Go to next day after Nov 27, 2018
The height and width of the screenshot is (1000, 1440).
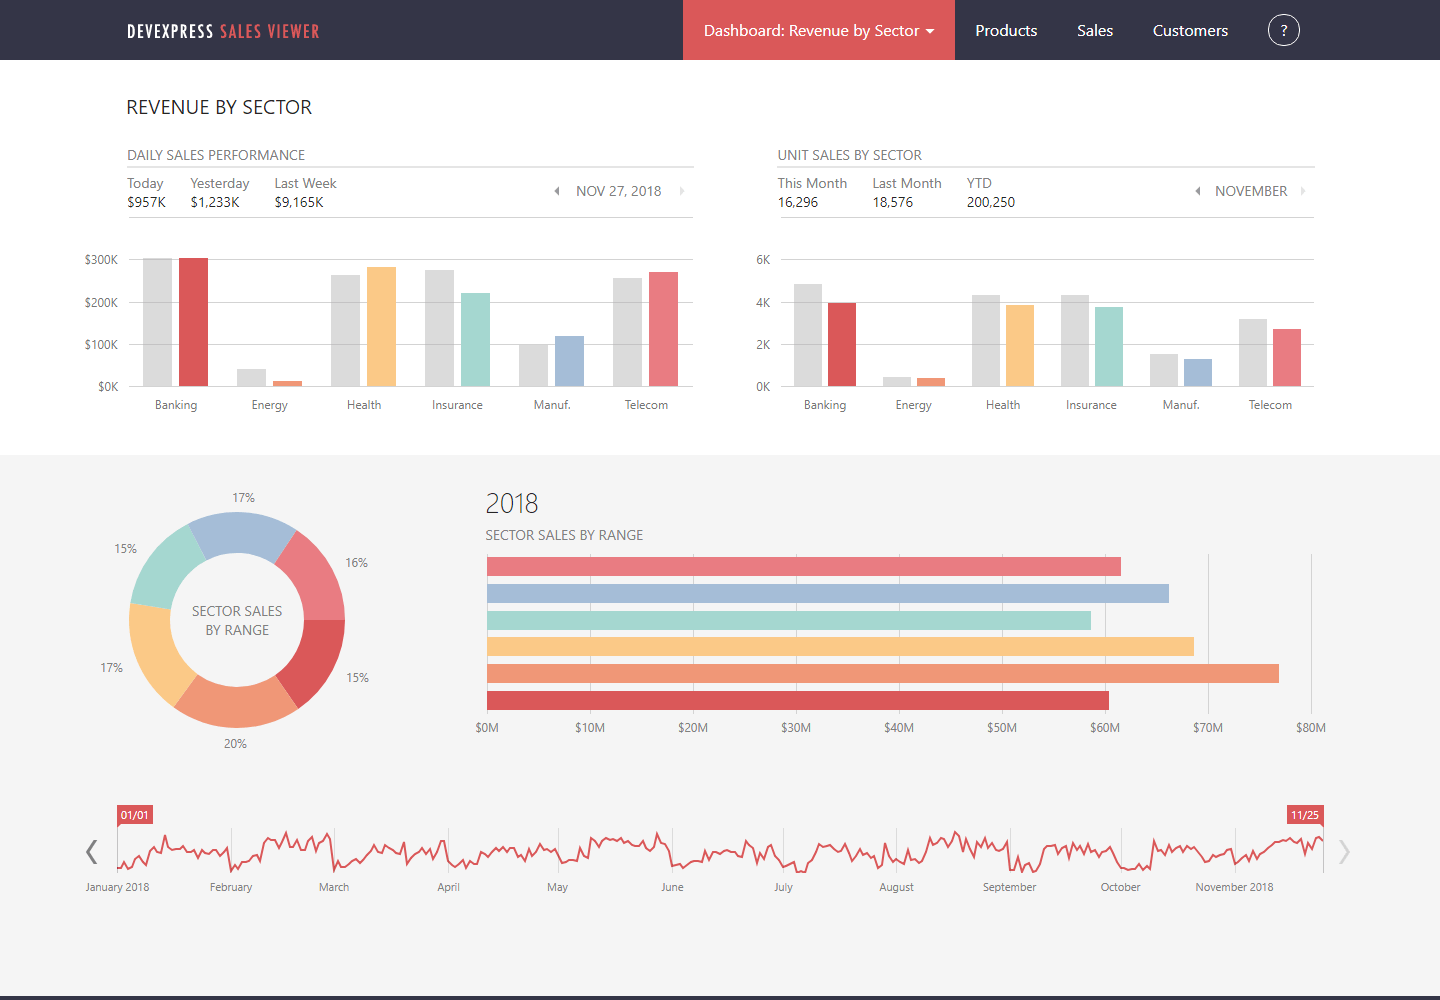(682, 191)
